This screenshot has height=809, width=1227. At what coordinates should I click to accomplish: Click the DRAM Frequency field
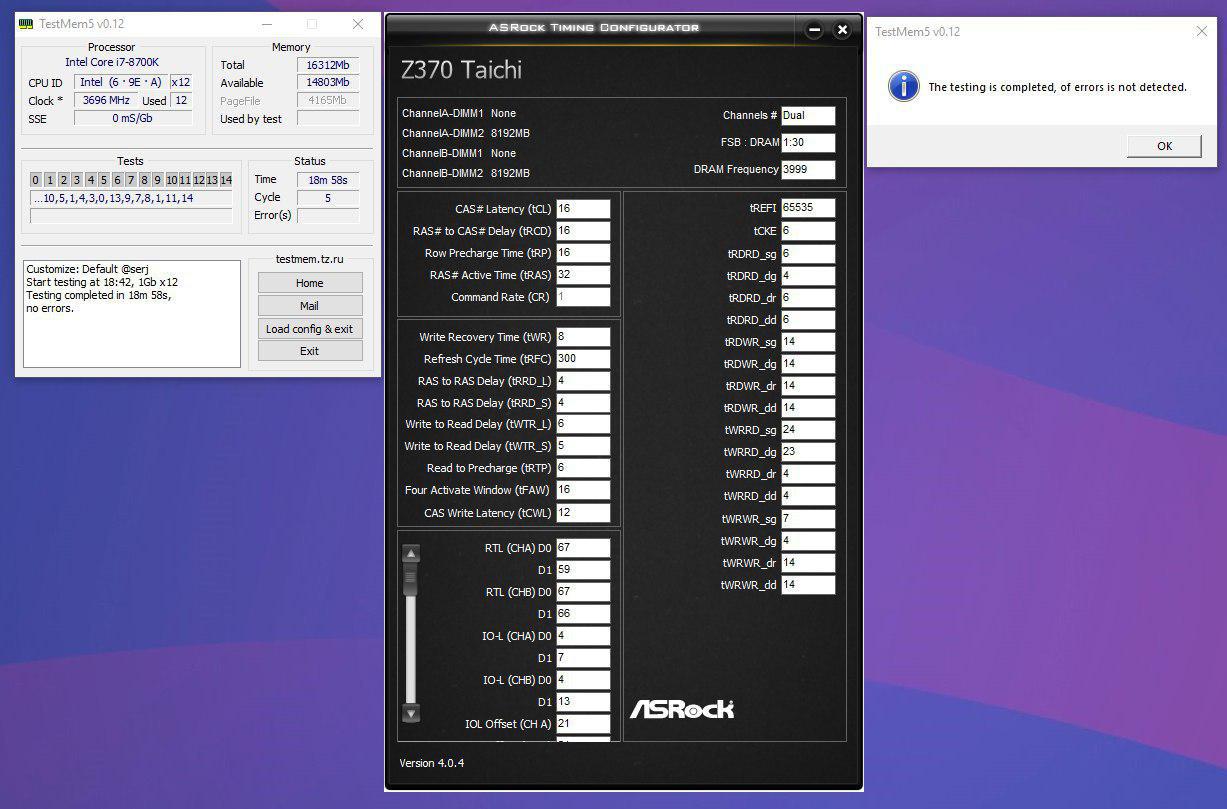point(808,170)
